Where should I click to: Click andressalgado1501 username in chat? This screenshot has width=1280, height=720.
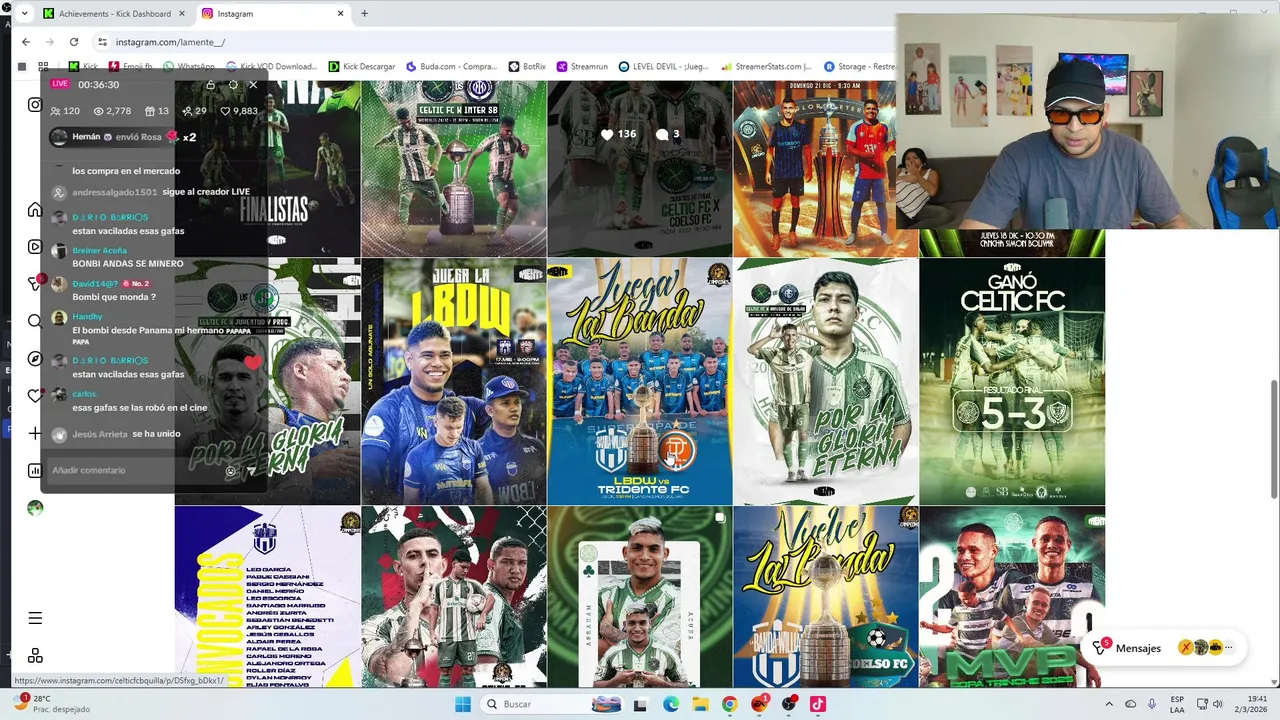click(x=115, y=191)
